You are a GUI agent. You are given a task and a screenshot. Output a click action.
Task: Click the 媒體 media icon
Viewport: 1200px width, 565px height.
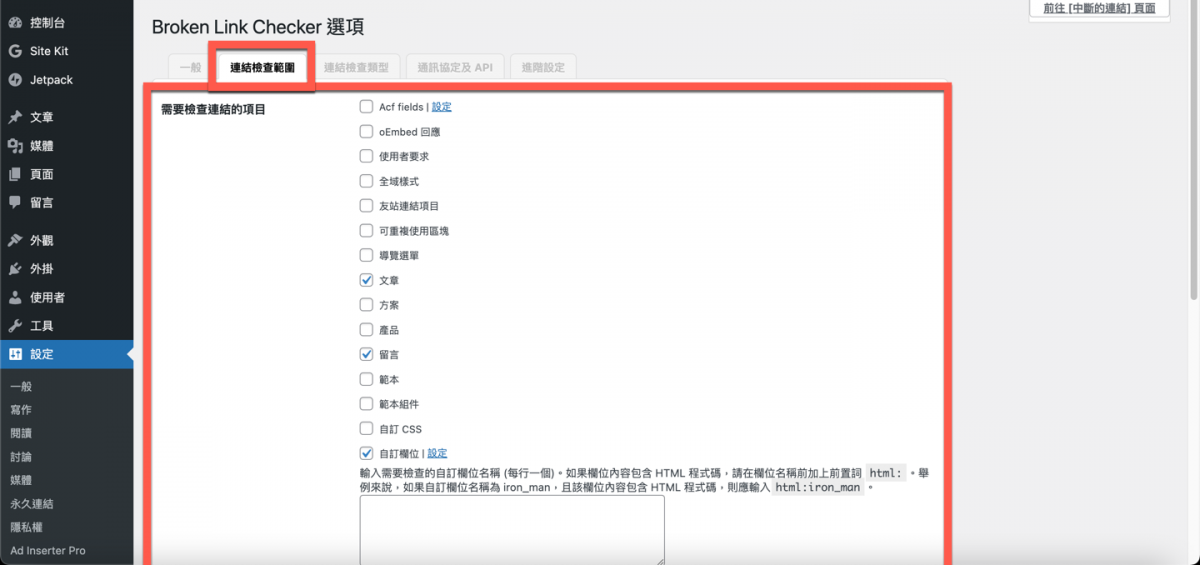pyautogui.click(x=15, y=146)
